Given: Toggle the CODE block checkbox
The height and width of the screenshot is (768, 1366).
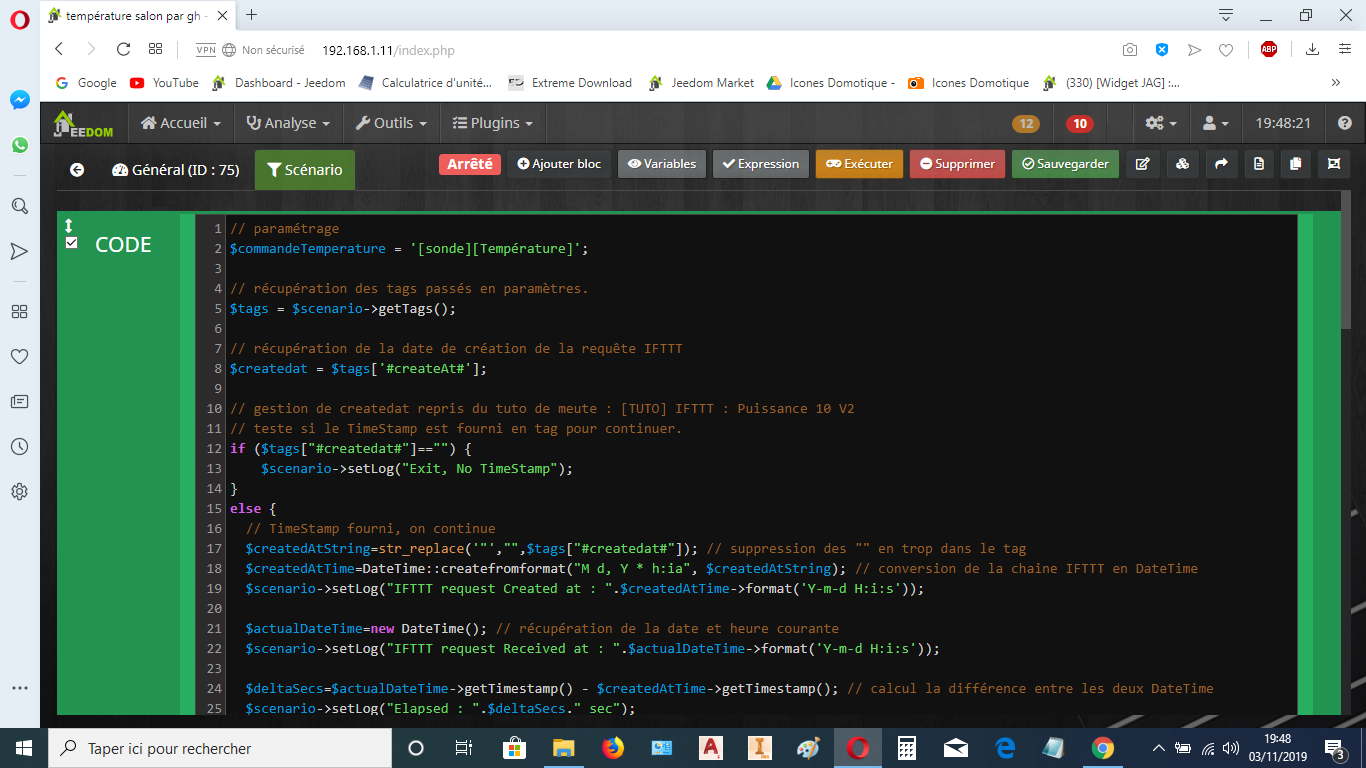Looking at the screenshot, I should click(71, 243).
